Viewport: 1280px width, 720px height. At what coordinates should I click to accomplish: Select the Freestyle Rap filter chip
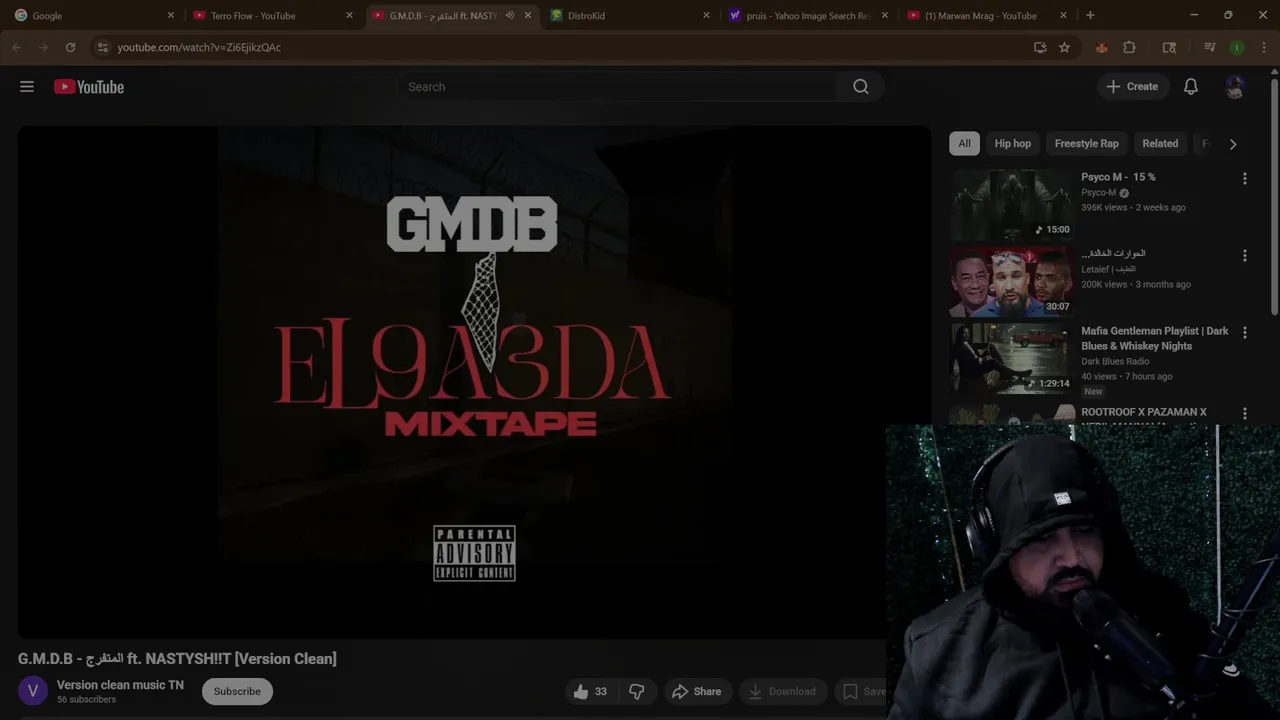(1086, 143)
